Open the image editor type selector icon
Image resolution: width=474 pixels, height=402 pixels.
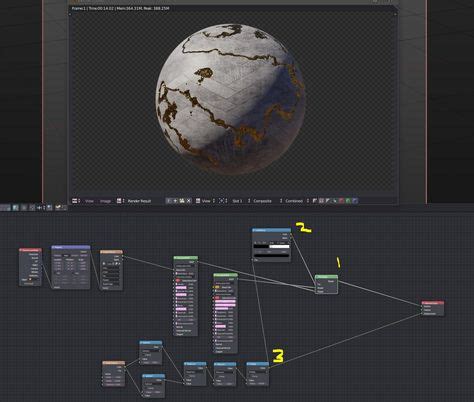(75, 201)
